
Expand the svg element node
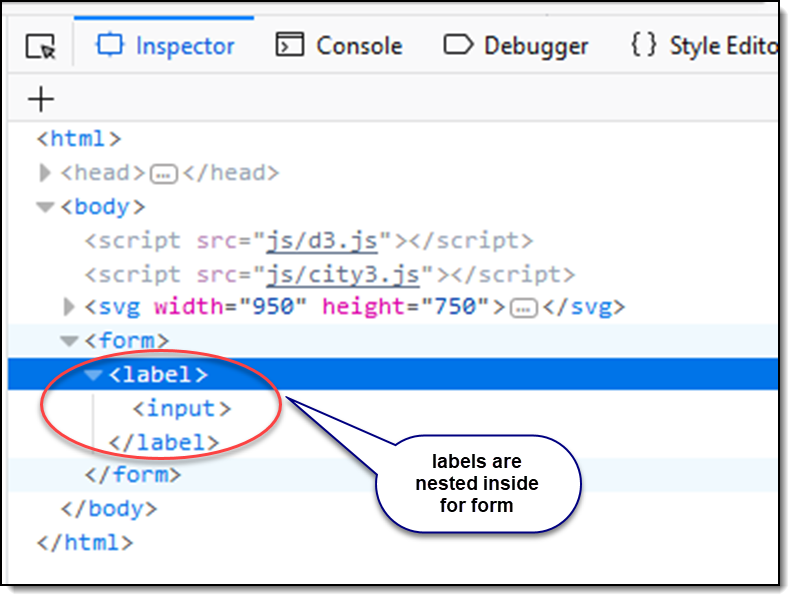pyautogui.click(x=69, y=307)
